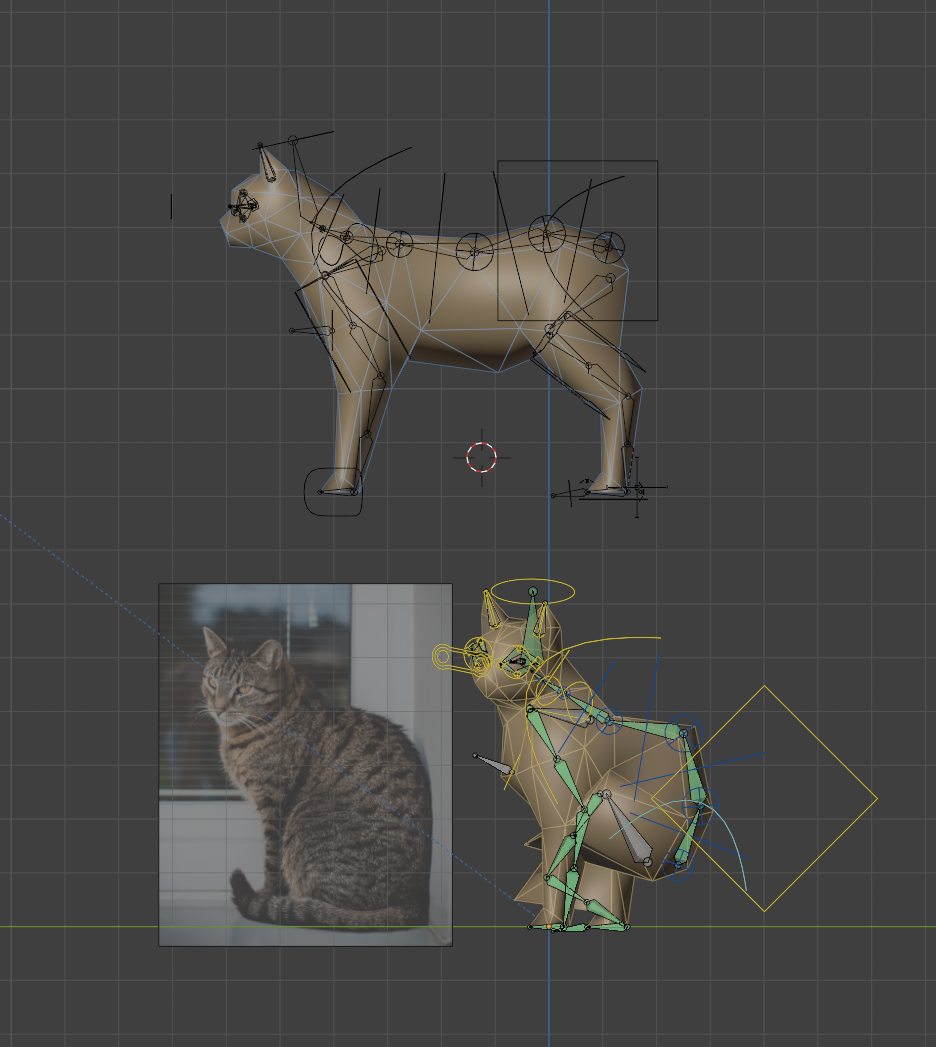Select double yellow rings at sitting cat's nose

[442, 656]
